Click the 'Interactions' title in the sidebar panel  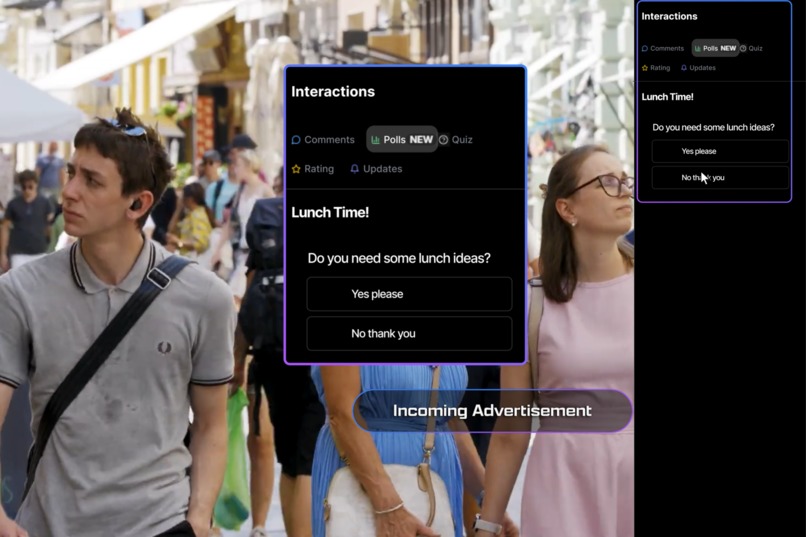[x=669, y=16]
